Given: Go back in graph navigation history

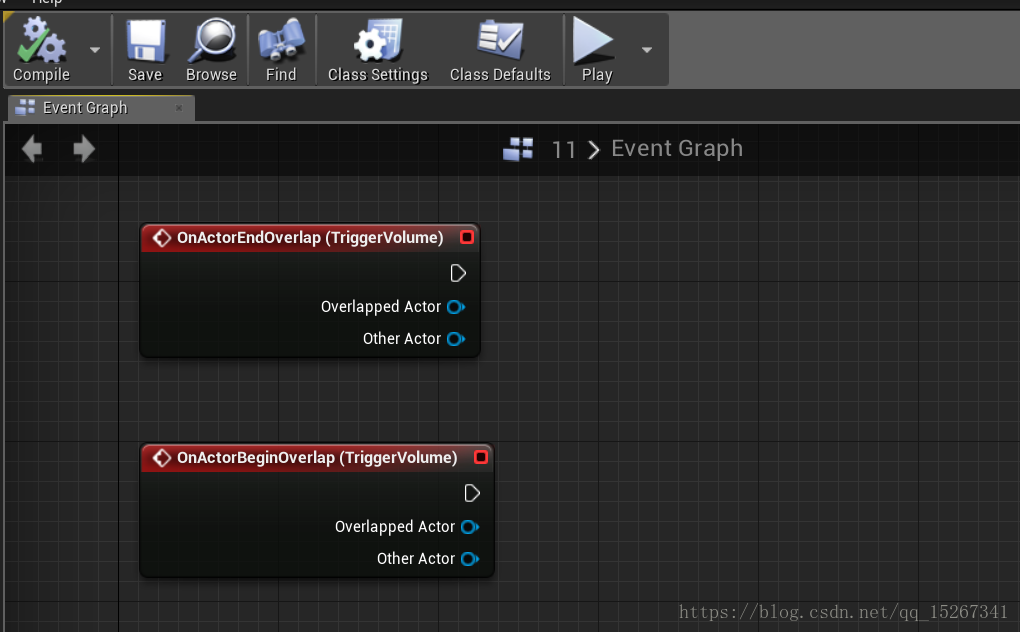Looking at the screenshot, I should tap(32, 149).
